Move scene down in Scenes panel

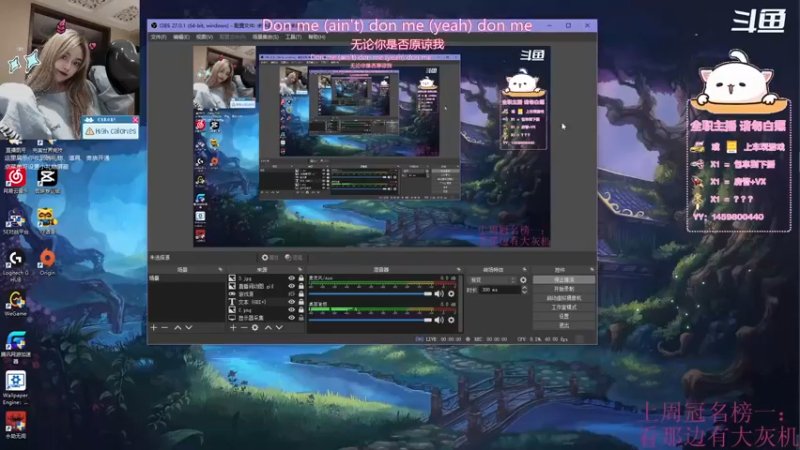189,328
